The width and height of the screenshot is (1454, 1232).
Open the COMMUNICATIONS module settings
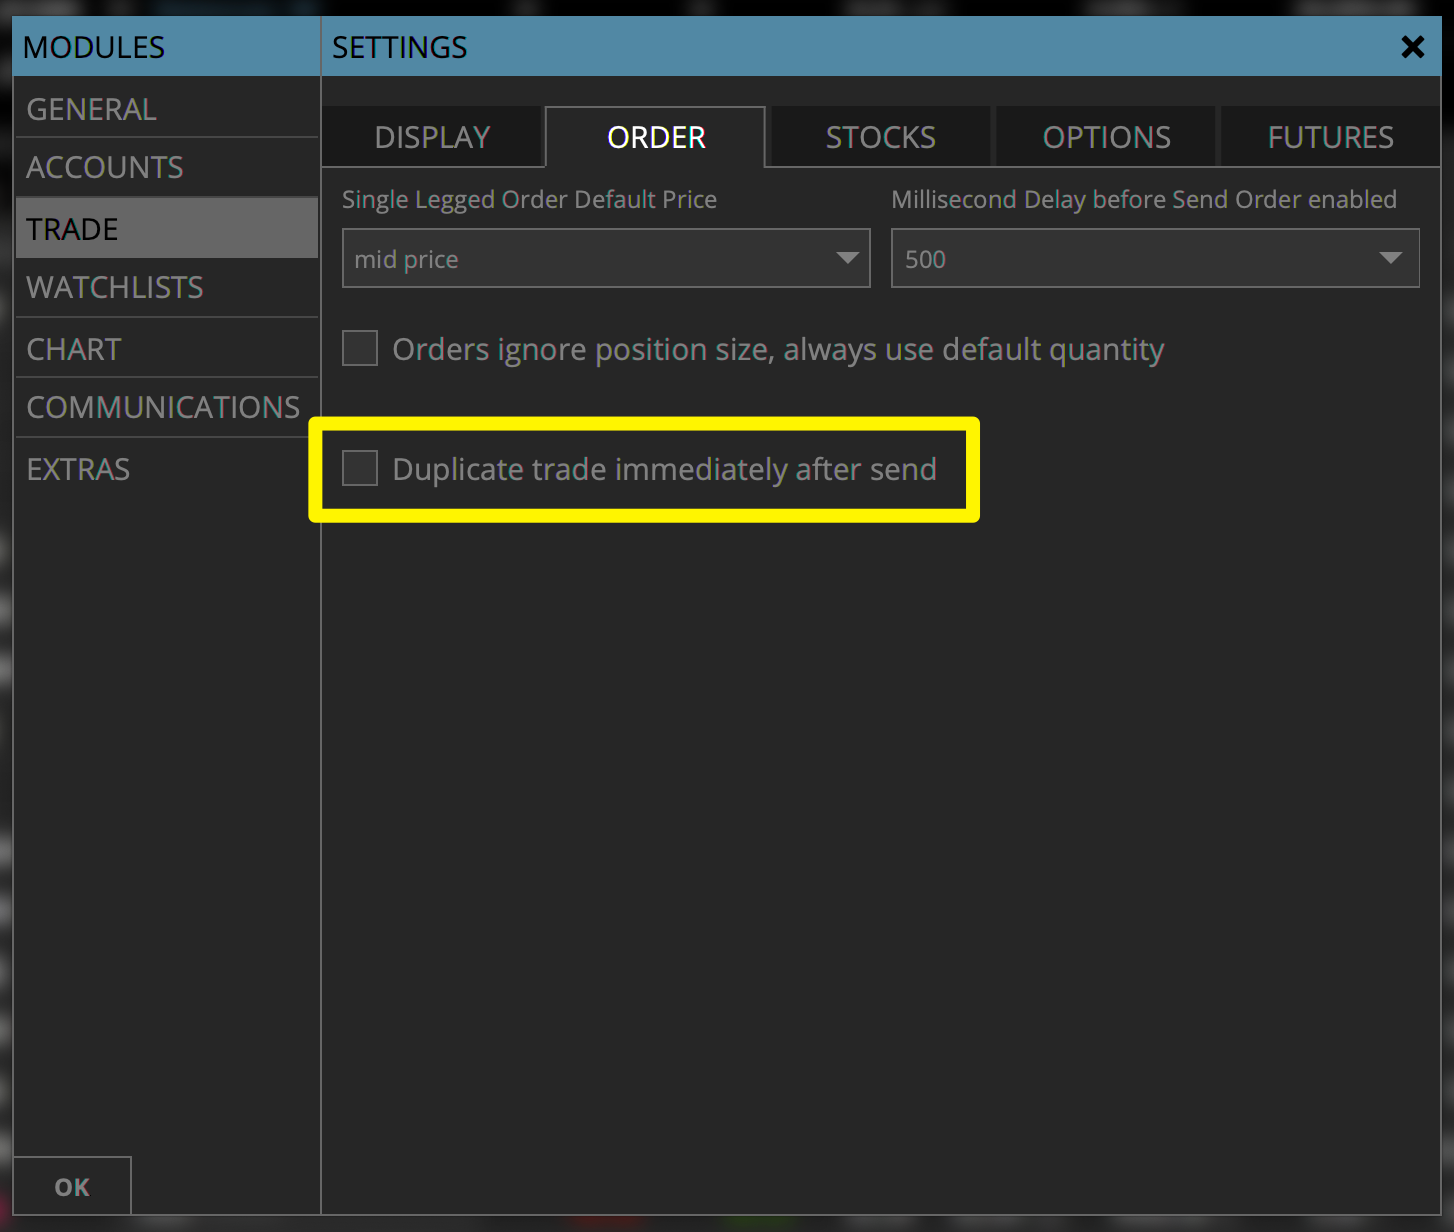(163, 407)
